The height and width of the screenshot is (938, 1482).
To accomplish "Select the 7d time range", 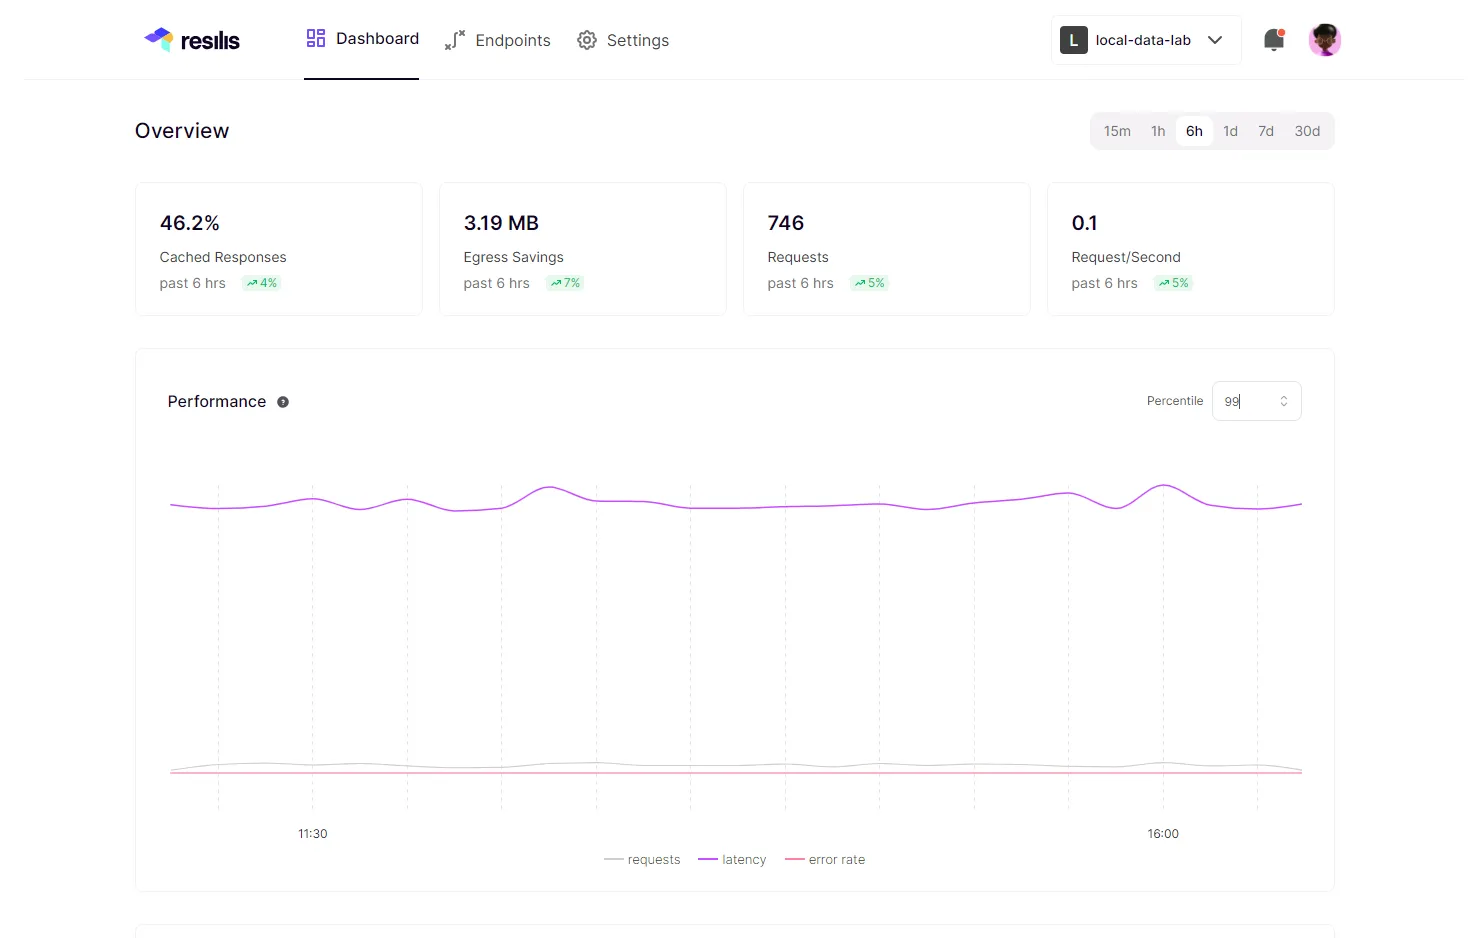I will click(1266, 130).
